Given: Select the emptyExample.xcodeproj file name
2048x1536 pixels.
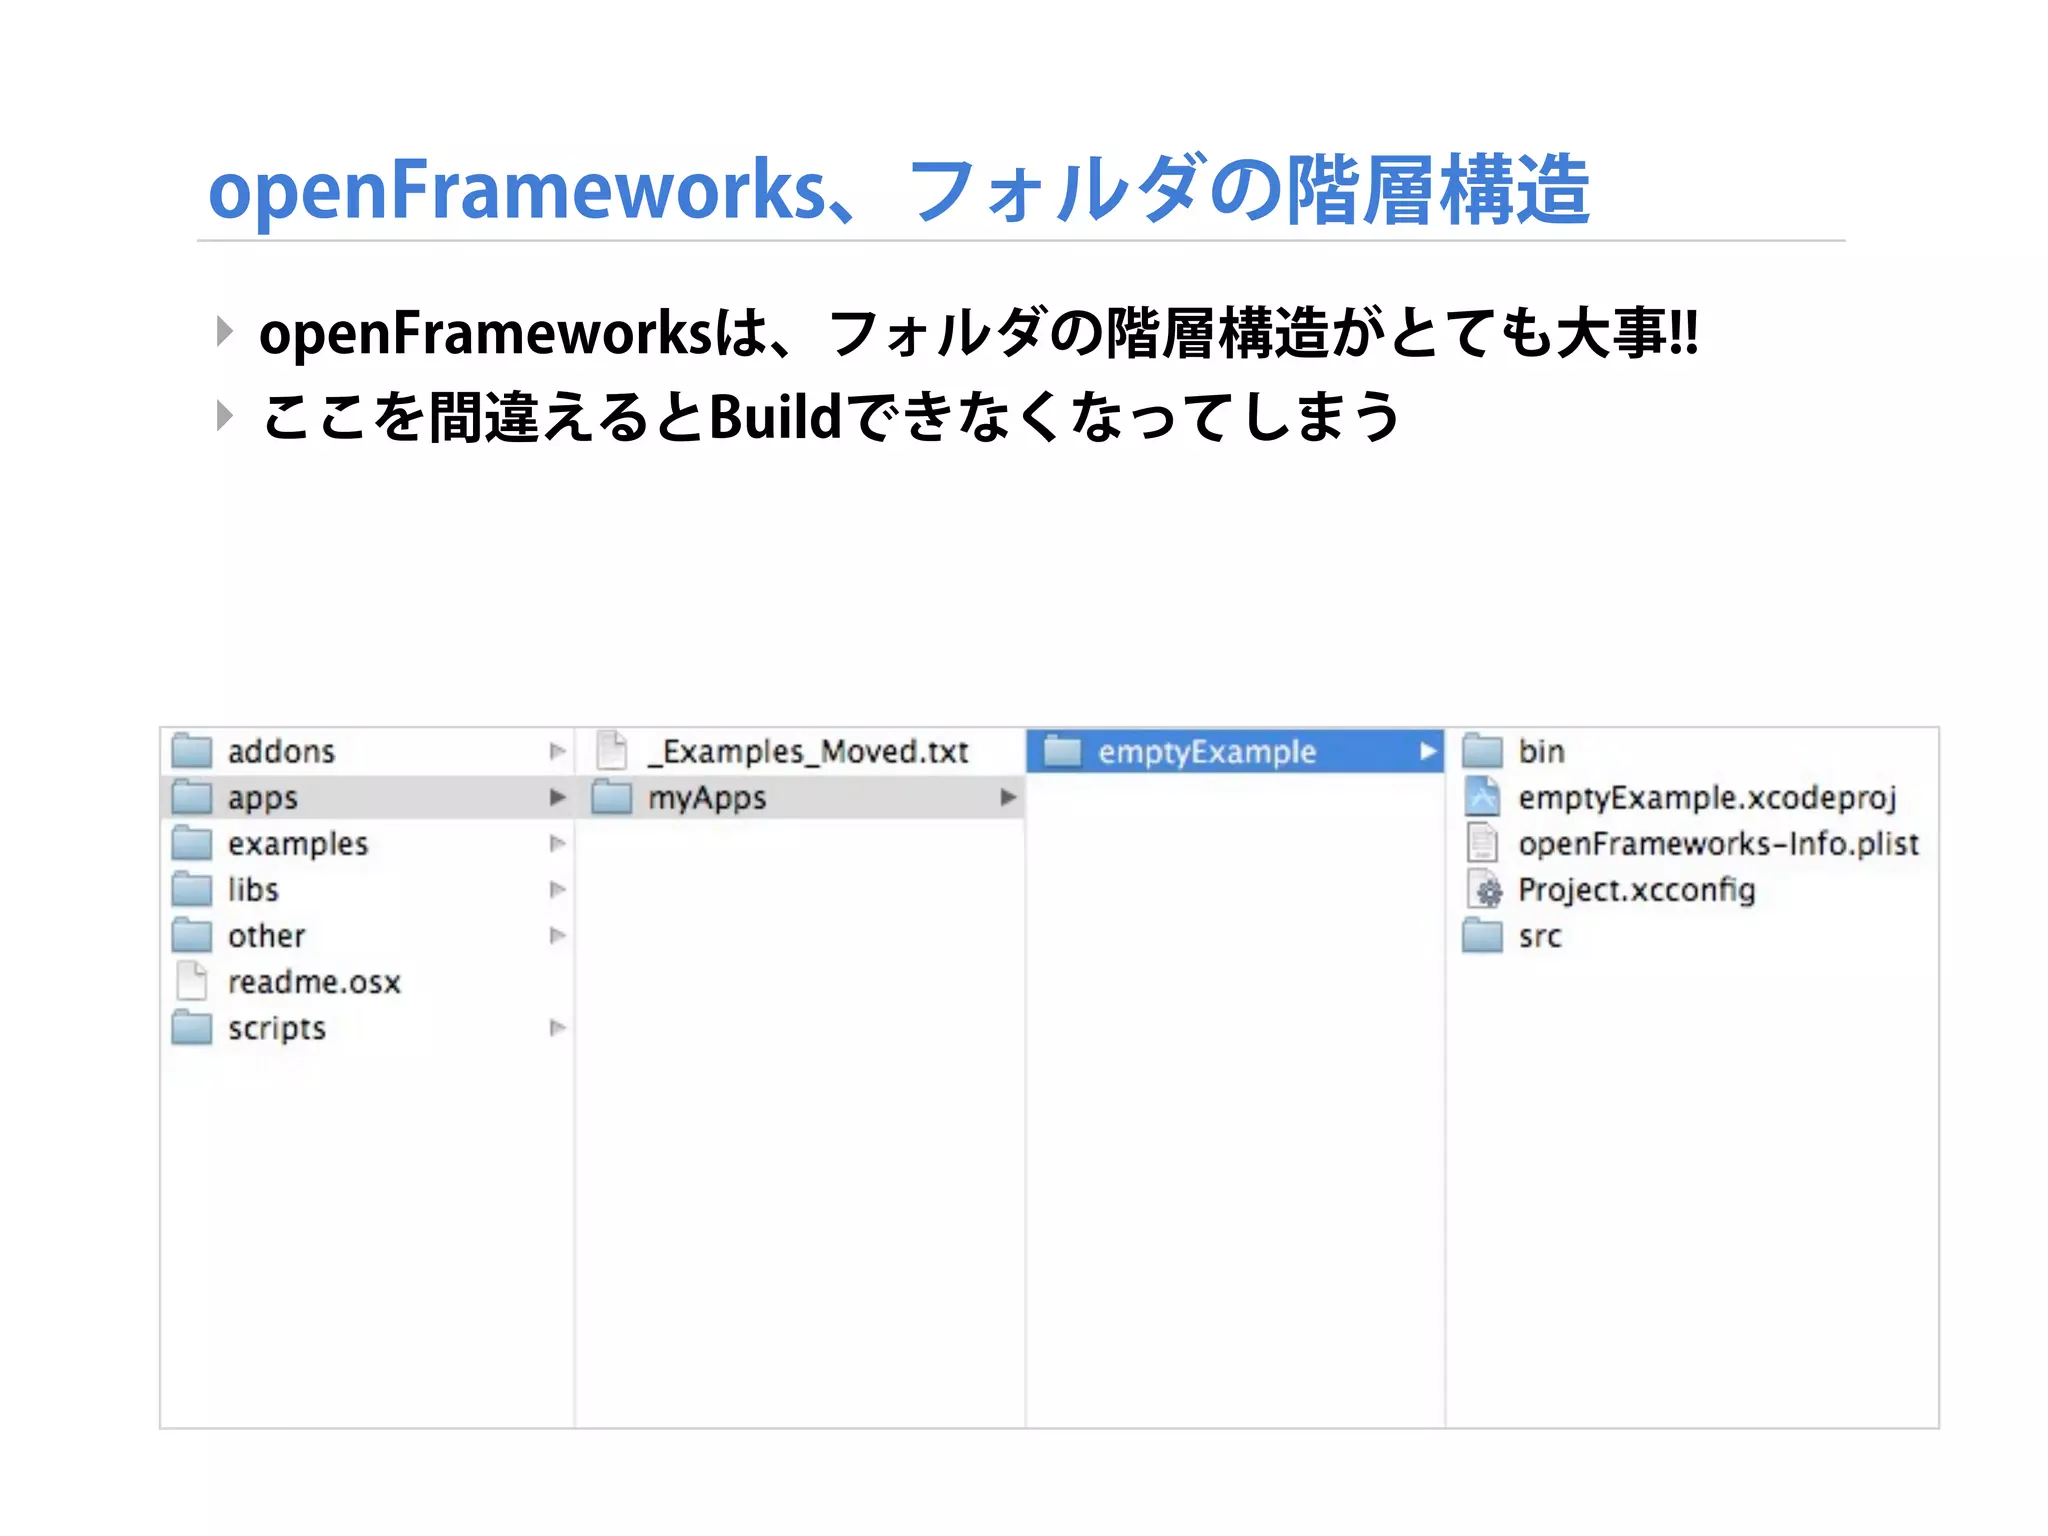Looking at the screenshot, I should (x=1707, y=798).
